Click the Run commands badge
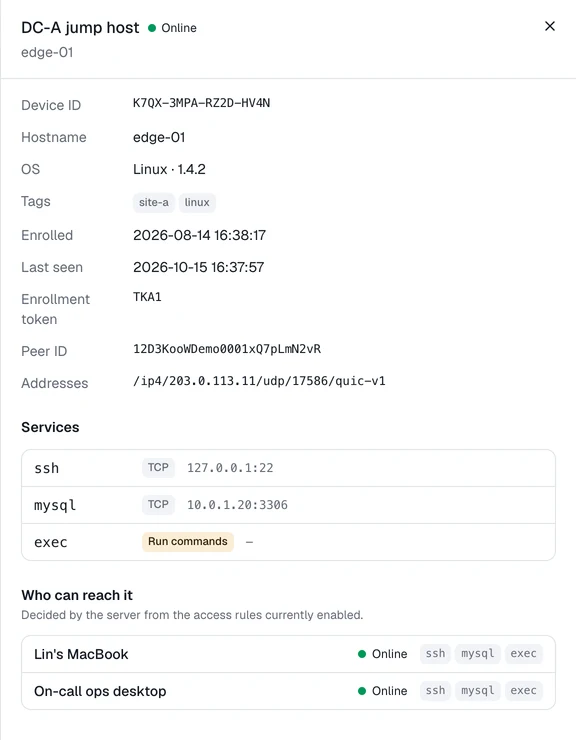This screenshot has width=576, height=740. pyautogui.click(x=188, y=541)
